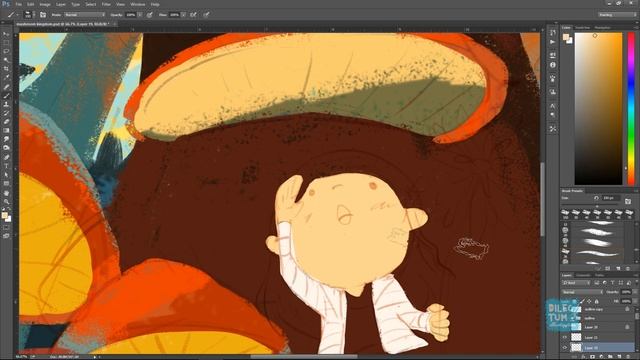The image size is (640, 360).
Task: Toggle lock image pixels brush icon
Action: click(x=582, y=301)
